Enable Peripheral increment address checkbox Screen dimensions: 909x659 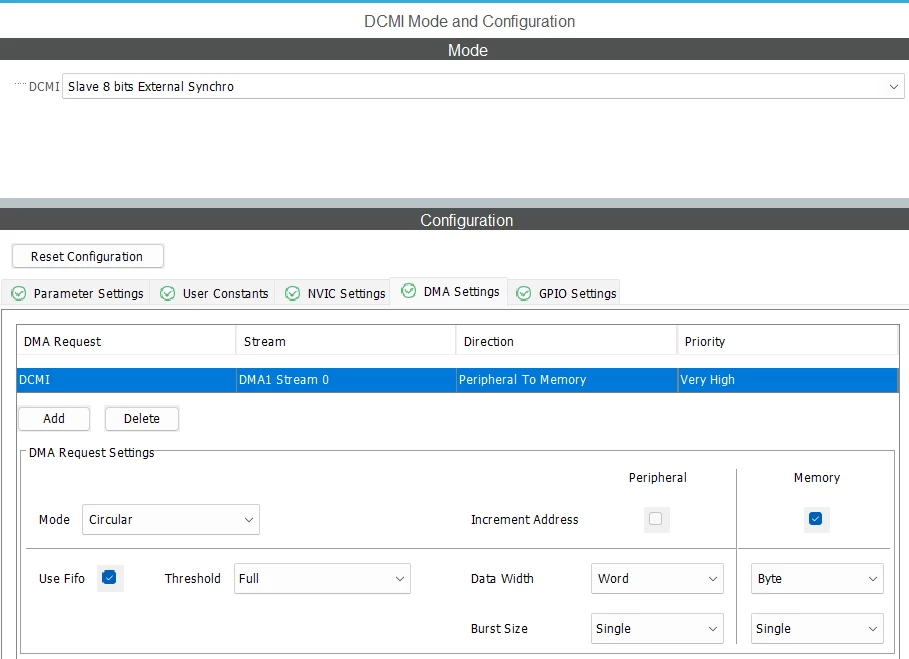[656, 518]
